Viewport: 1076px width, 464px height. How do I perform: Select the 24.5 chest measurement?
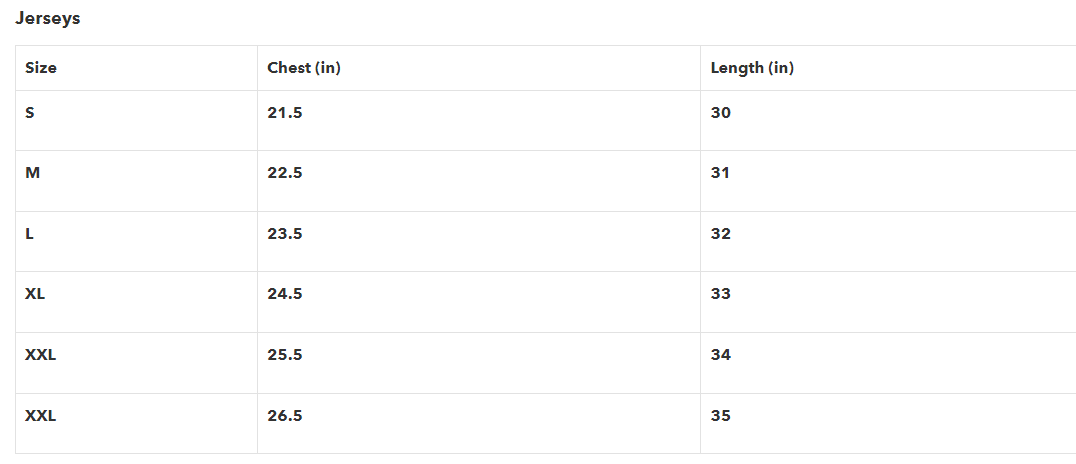(x=285, y=294)
